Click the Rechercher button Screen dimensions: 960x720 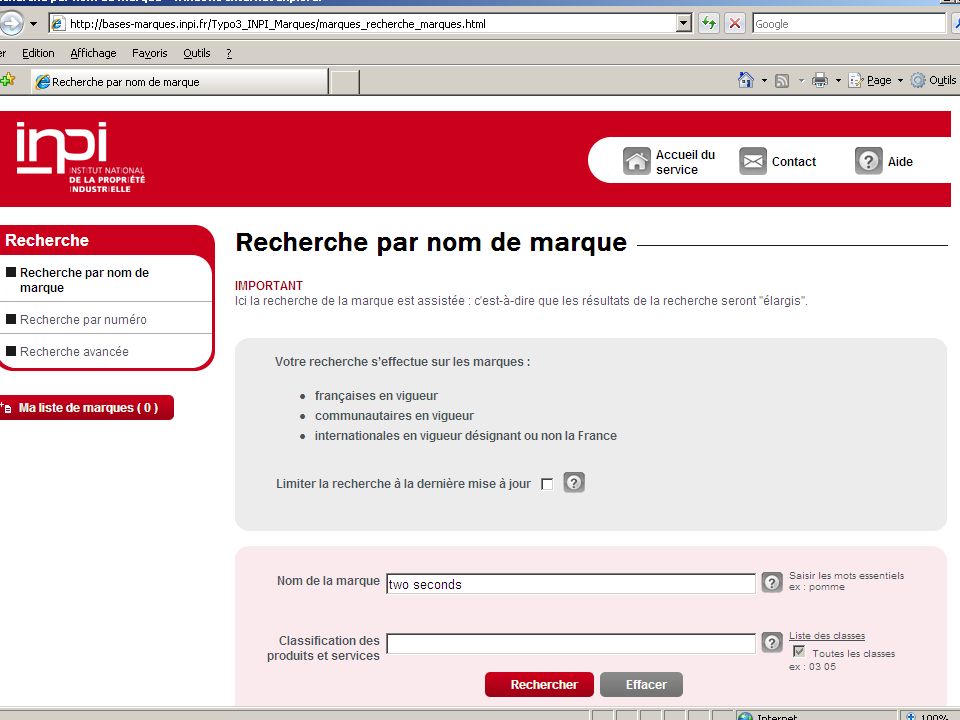point(539,684)
